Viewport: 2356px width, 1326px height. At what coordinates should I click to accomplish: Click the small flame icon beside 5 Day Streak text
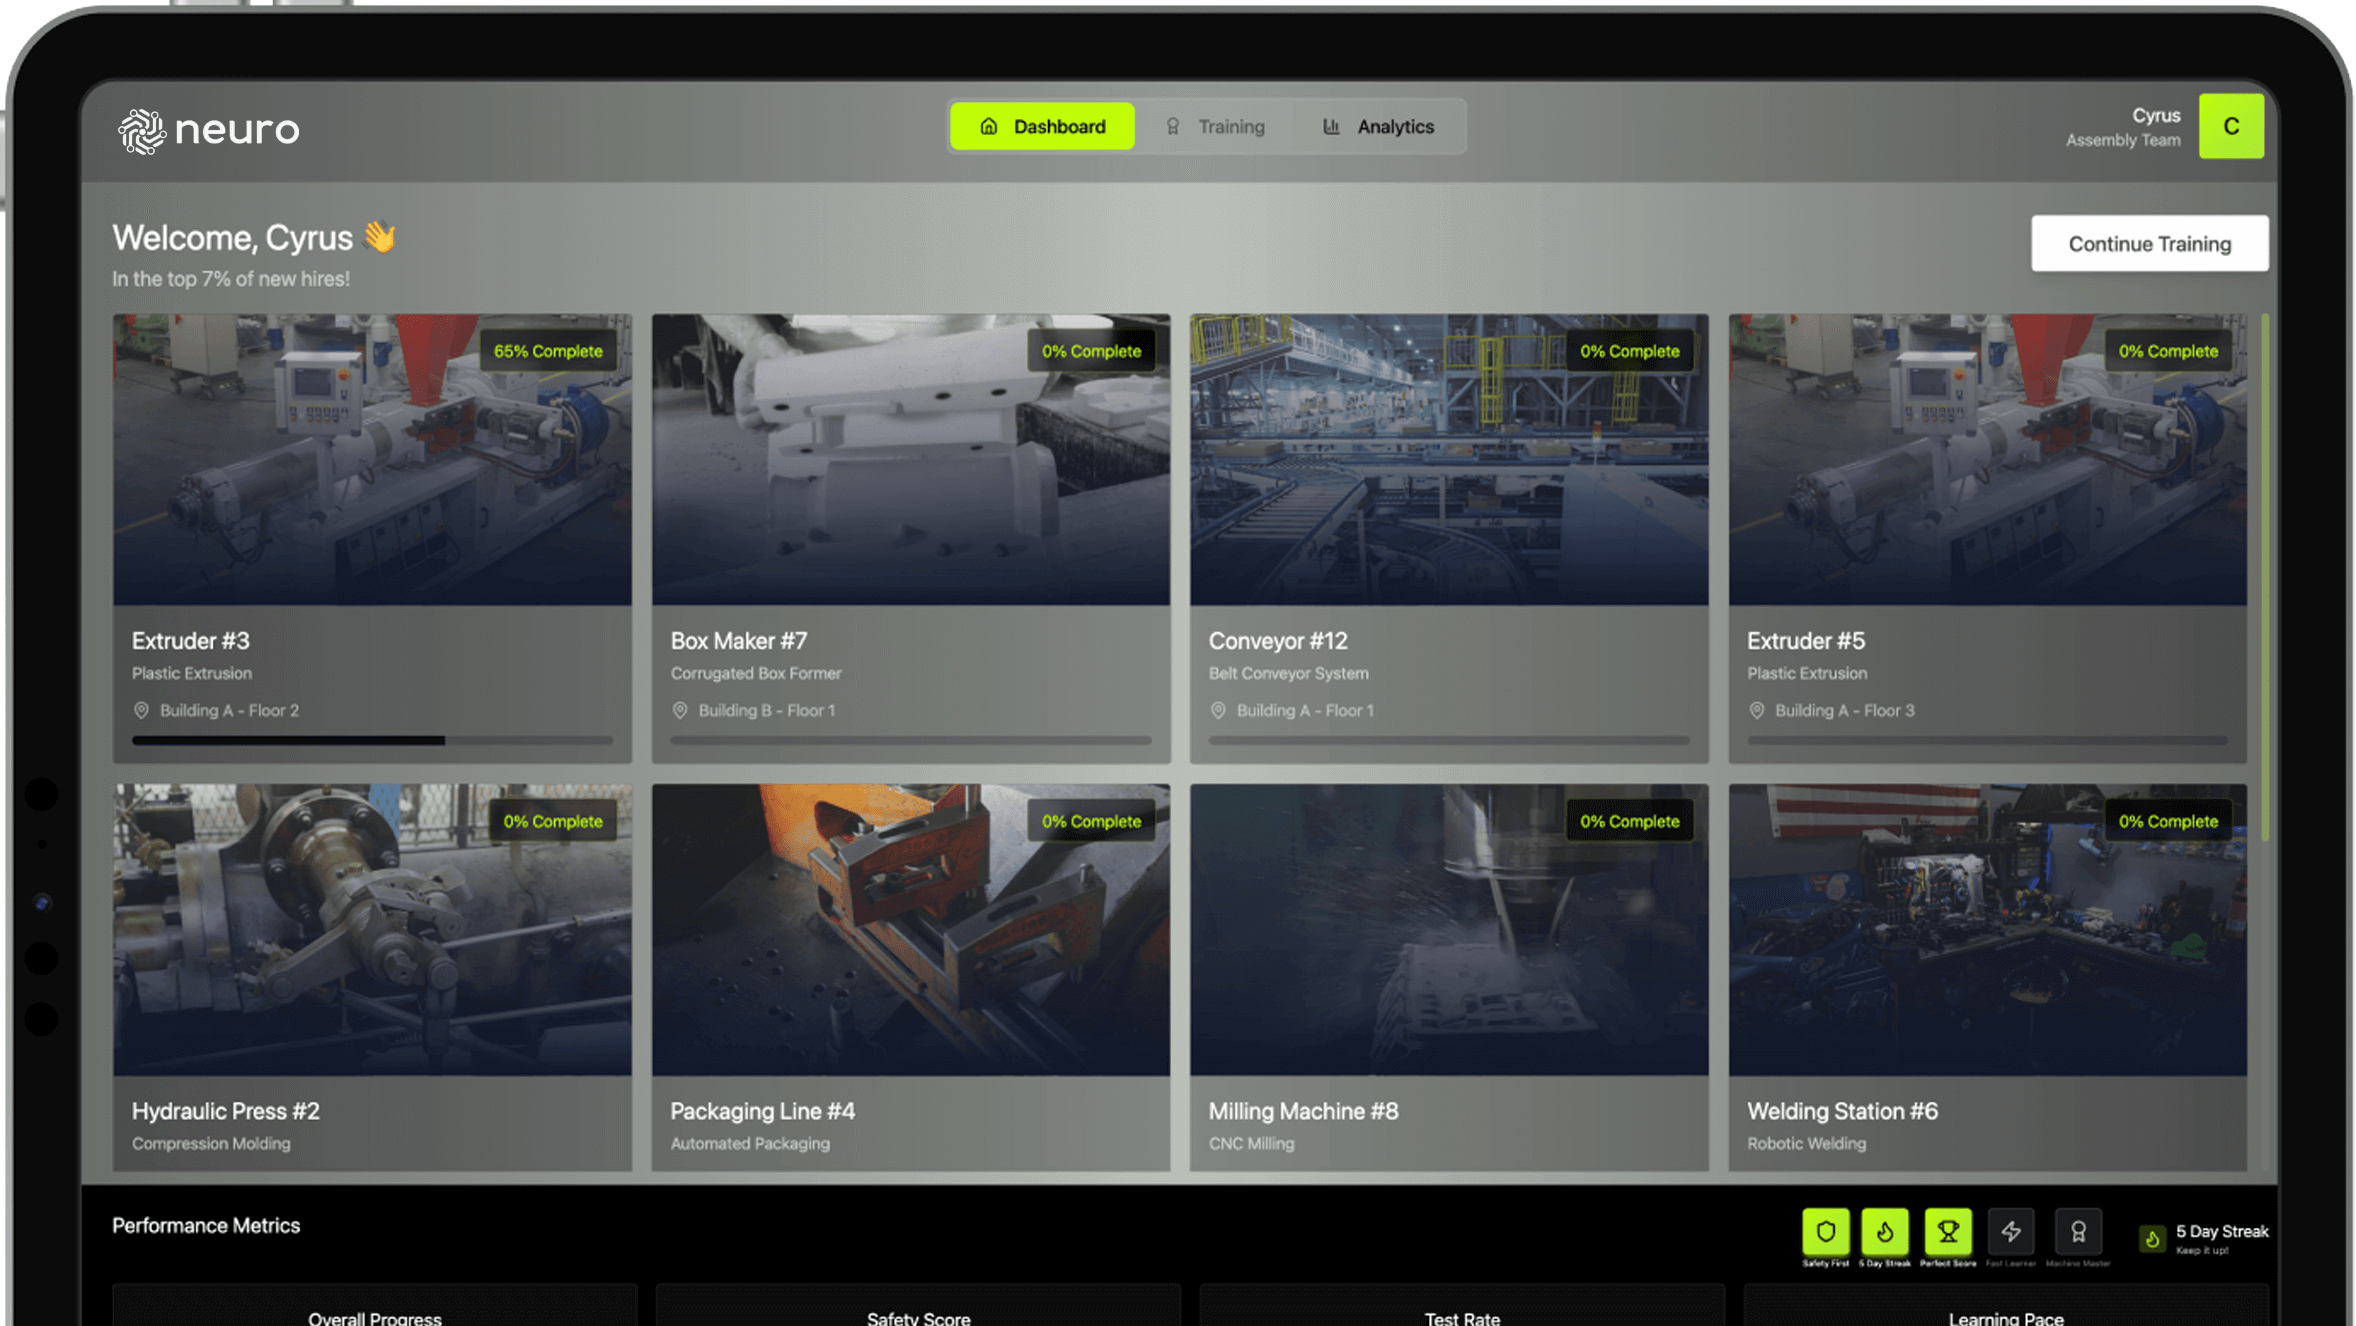click(x=2152, y=1239)
